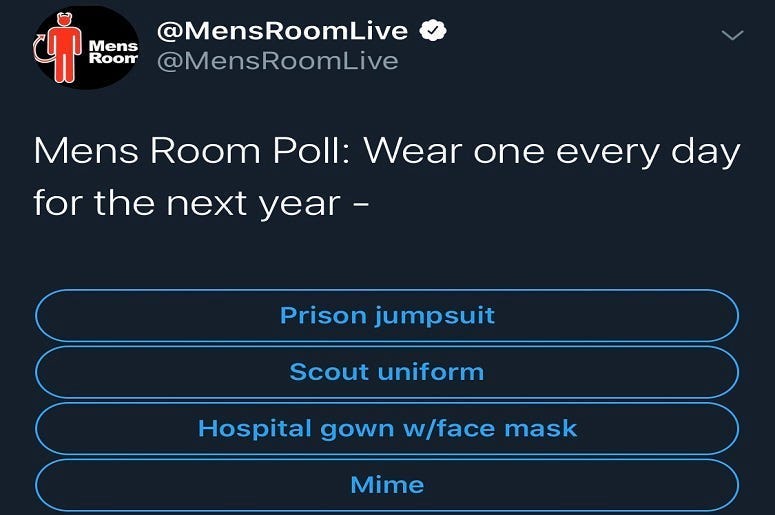Click the red devil figure logo
775x515 pixels.
pyautogui.click(x=64, y=52)
